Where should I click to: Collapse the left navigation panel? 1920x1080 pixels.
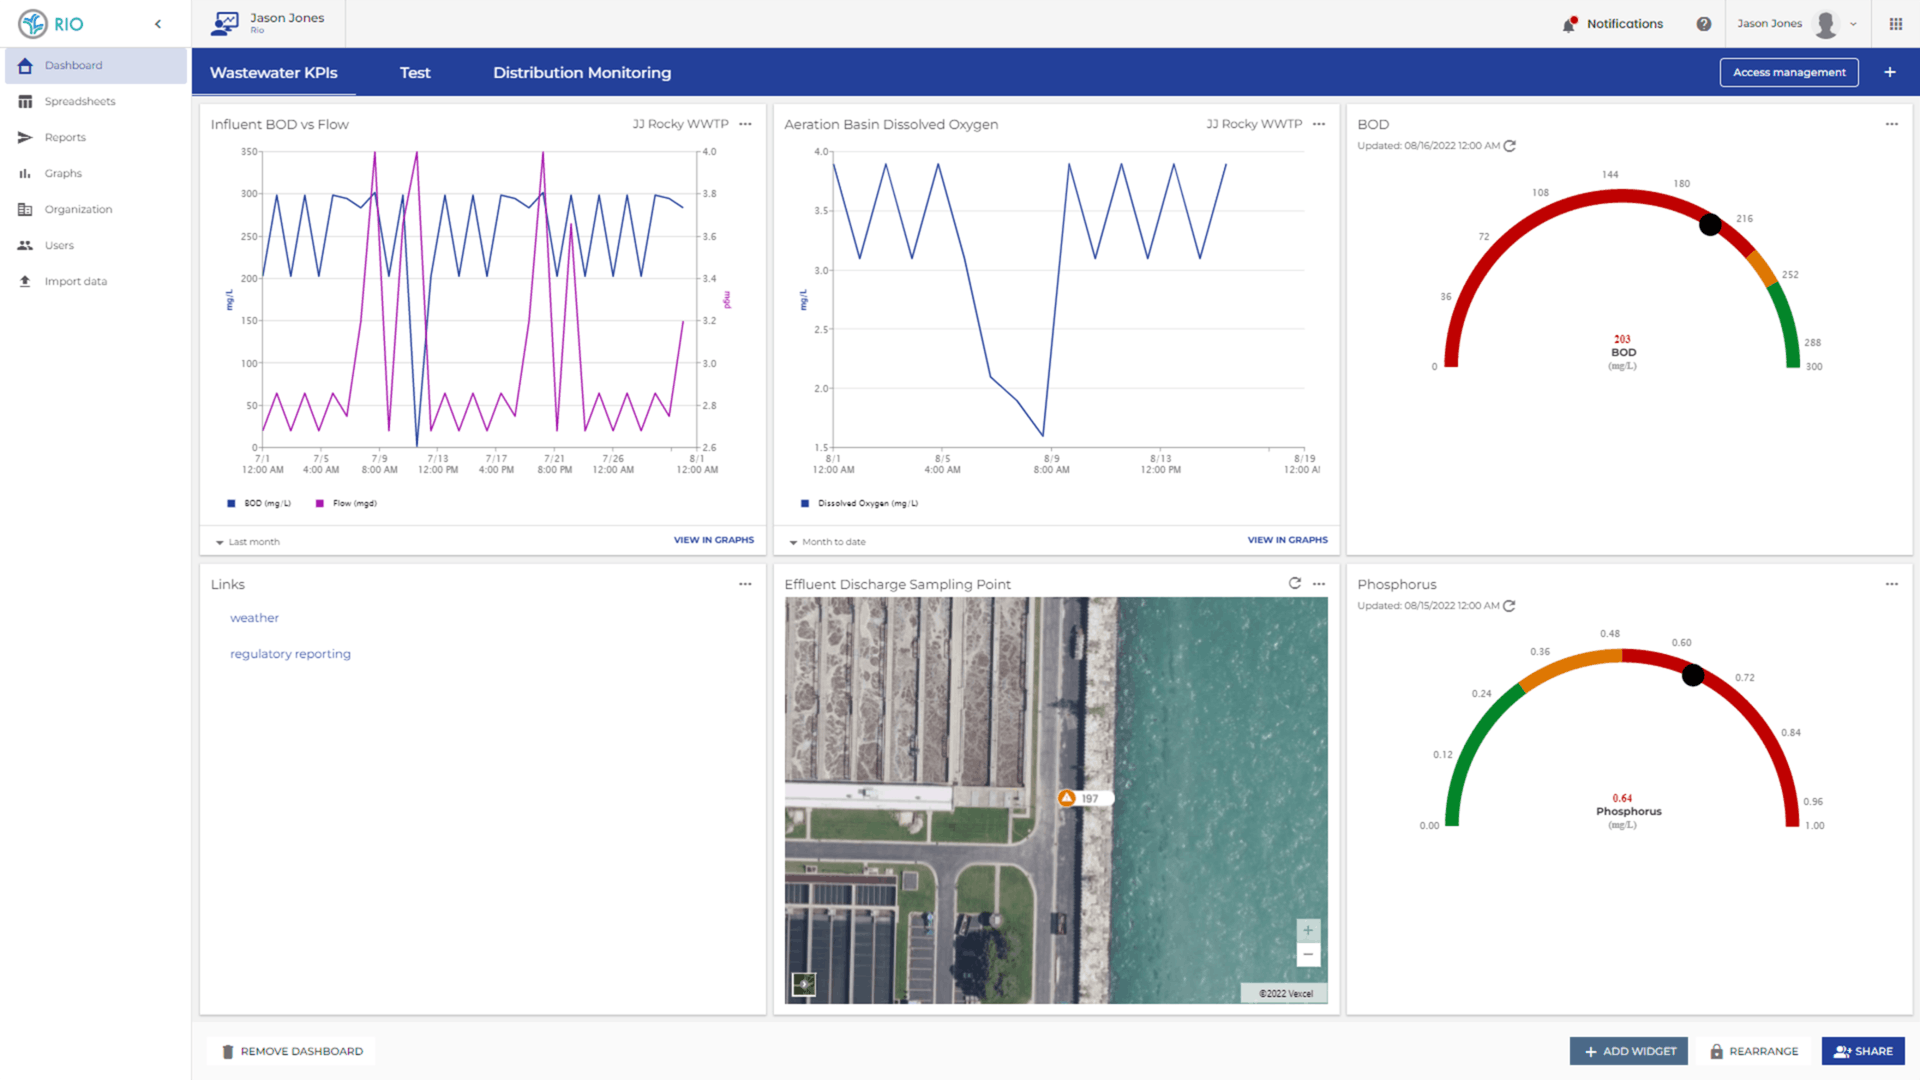point(157,24)
